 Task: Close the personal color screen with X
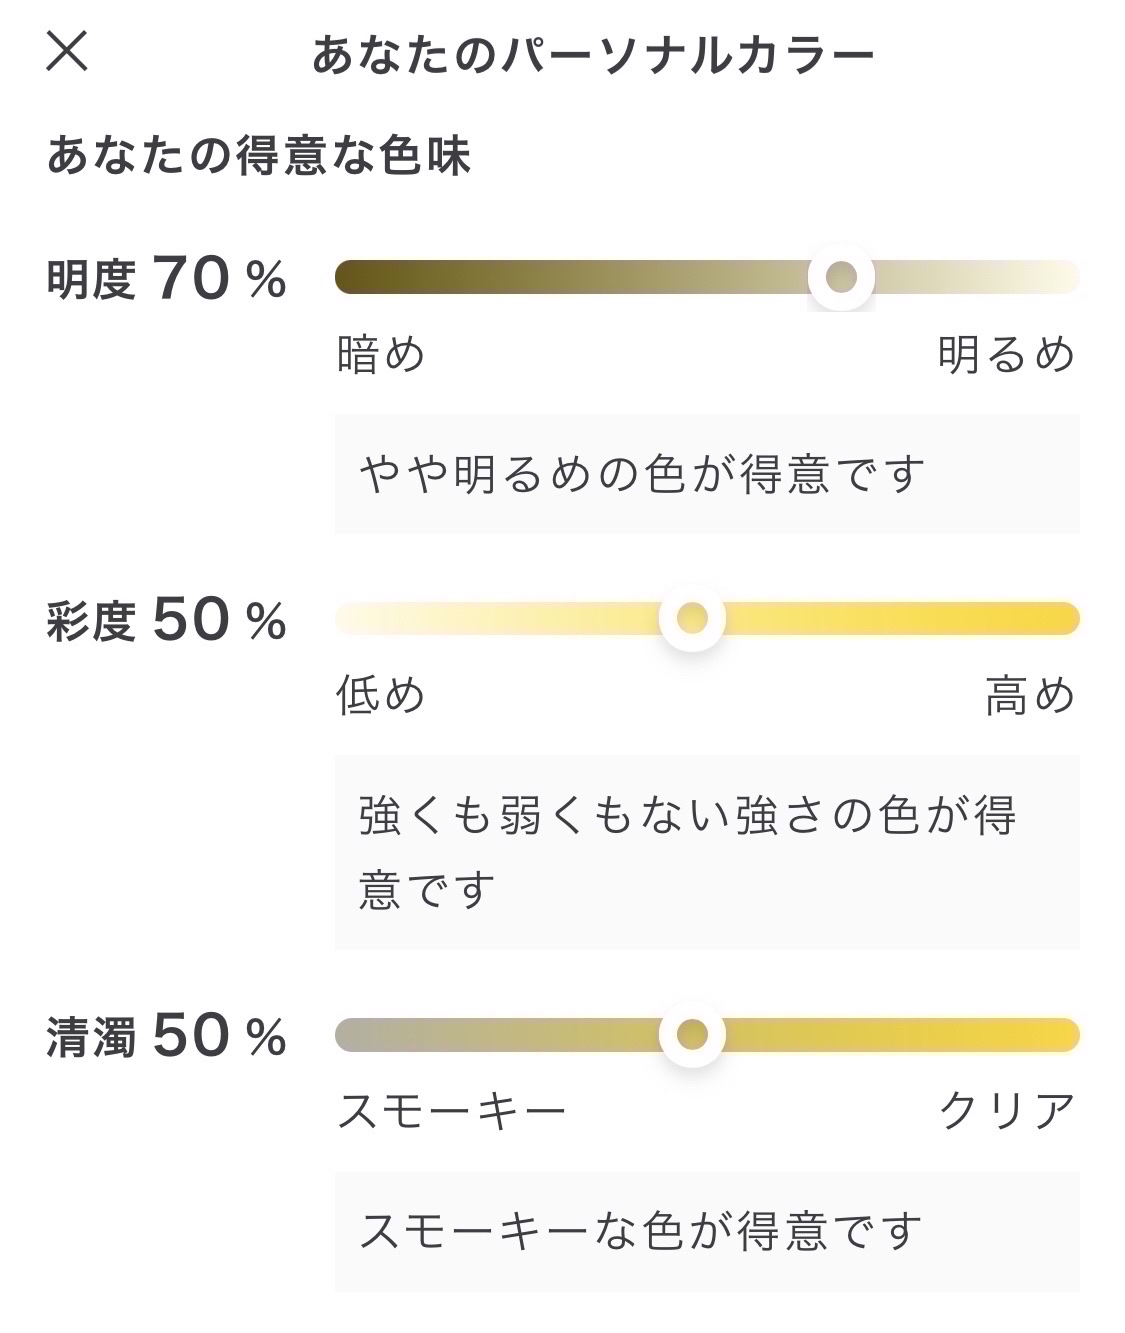pos(67,51)
